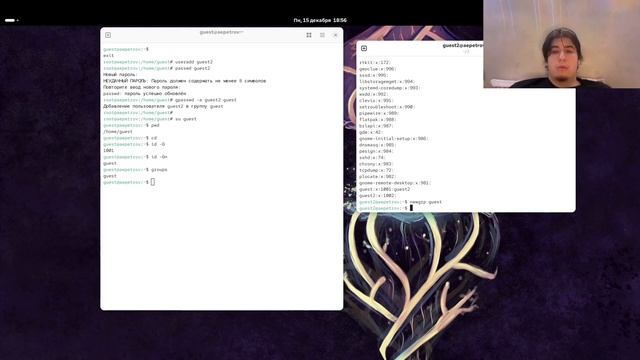The image size is (640, 360).
Task: Click the 'pwd' command line
Action: [131, 125]
